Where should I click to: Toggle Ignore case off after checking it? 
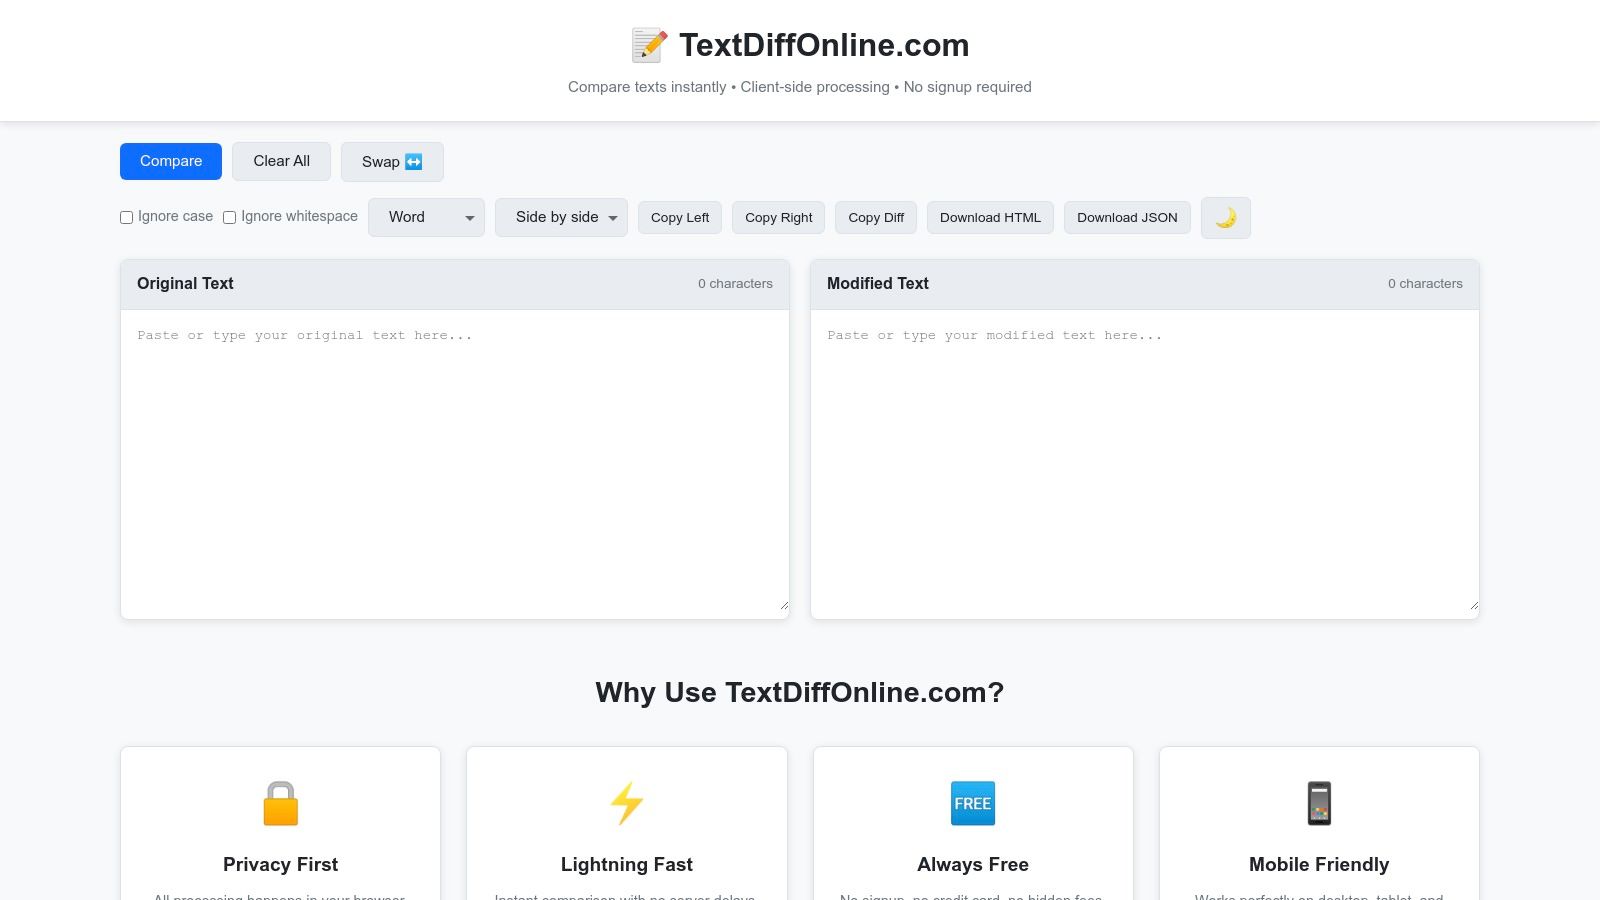(126, 217)
